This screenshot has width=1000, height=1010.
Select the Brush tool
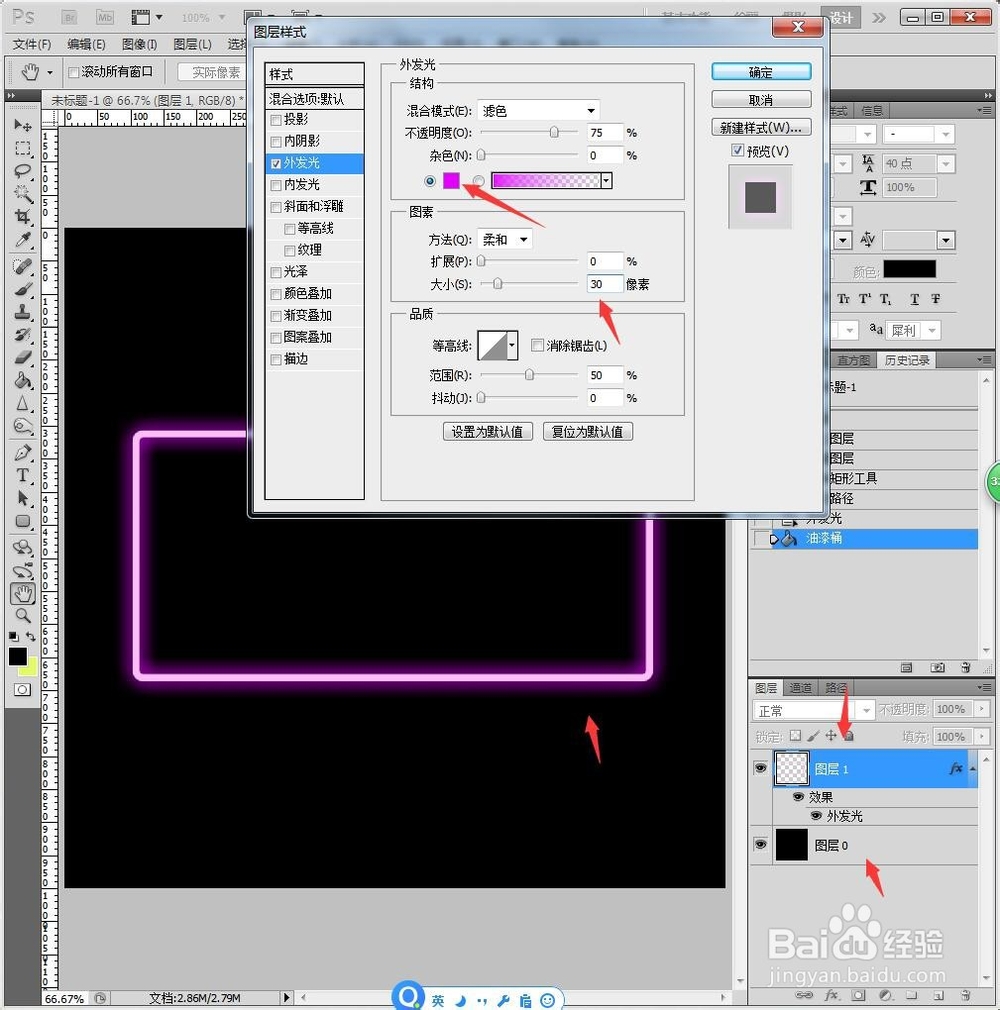pos(23,289)
